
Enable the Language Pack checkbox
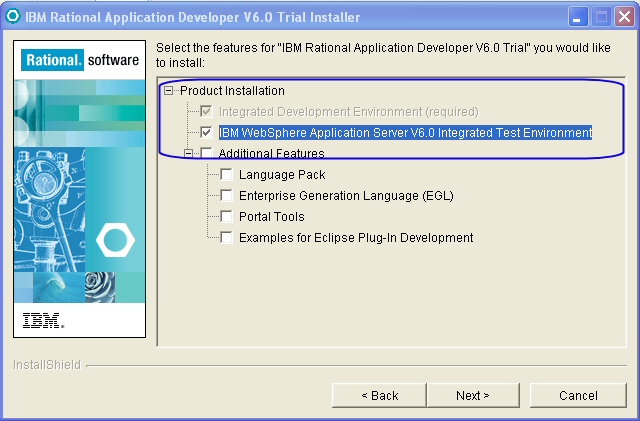[x=226, y=174]
